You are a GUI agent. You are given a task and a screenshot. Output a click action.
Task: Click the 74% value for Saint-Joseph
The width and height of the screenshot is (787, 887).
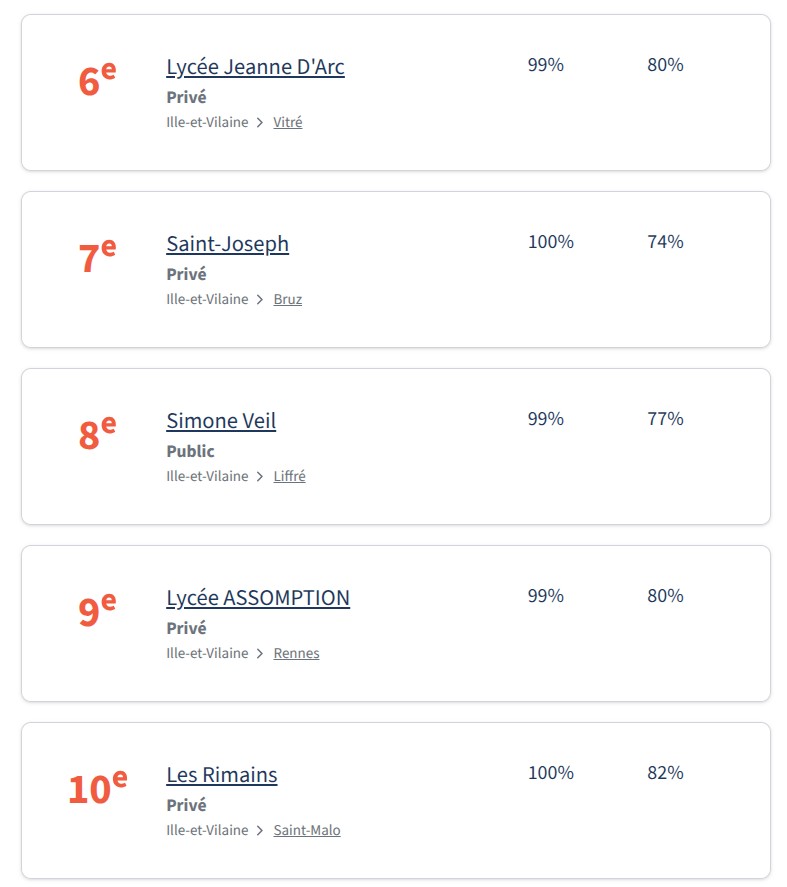665,242
